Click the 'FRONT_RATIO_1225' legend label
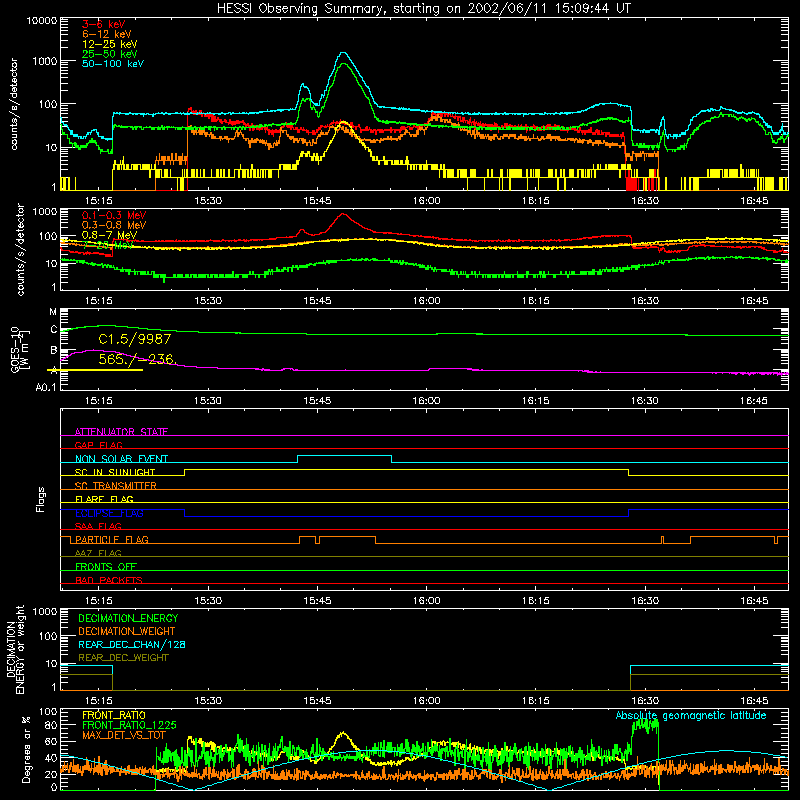800x800 pixels. pyautogui.click(x=129, y=725)
